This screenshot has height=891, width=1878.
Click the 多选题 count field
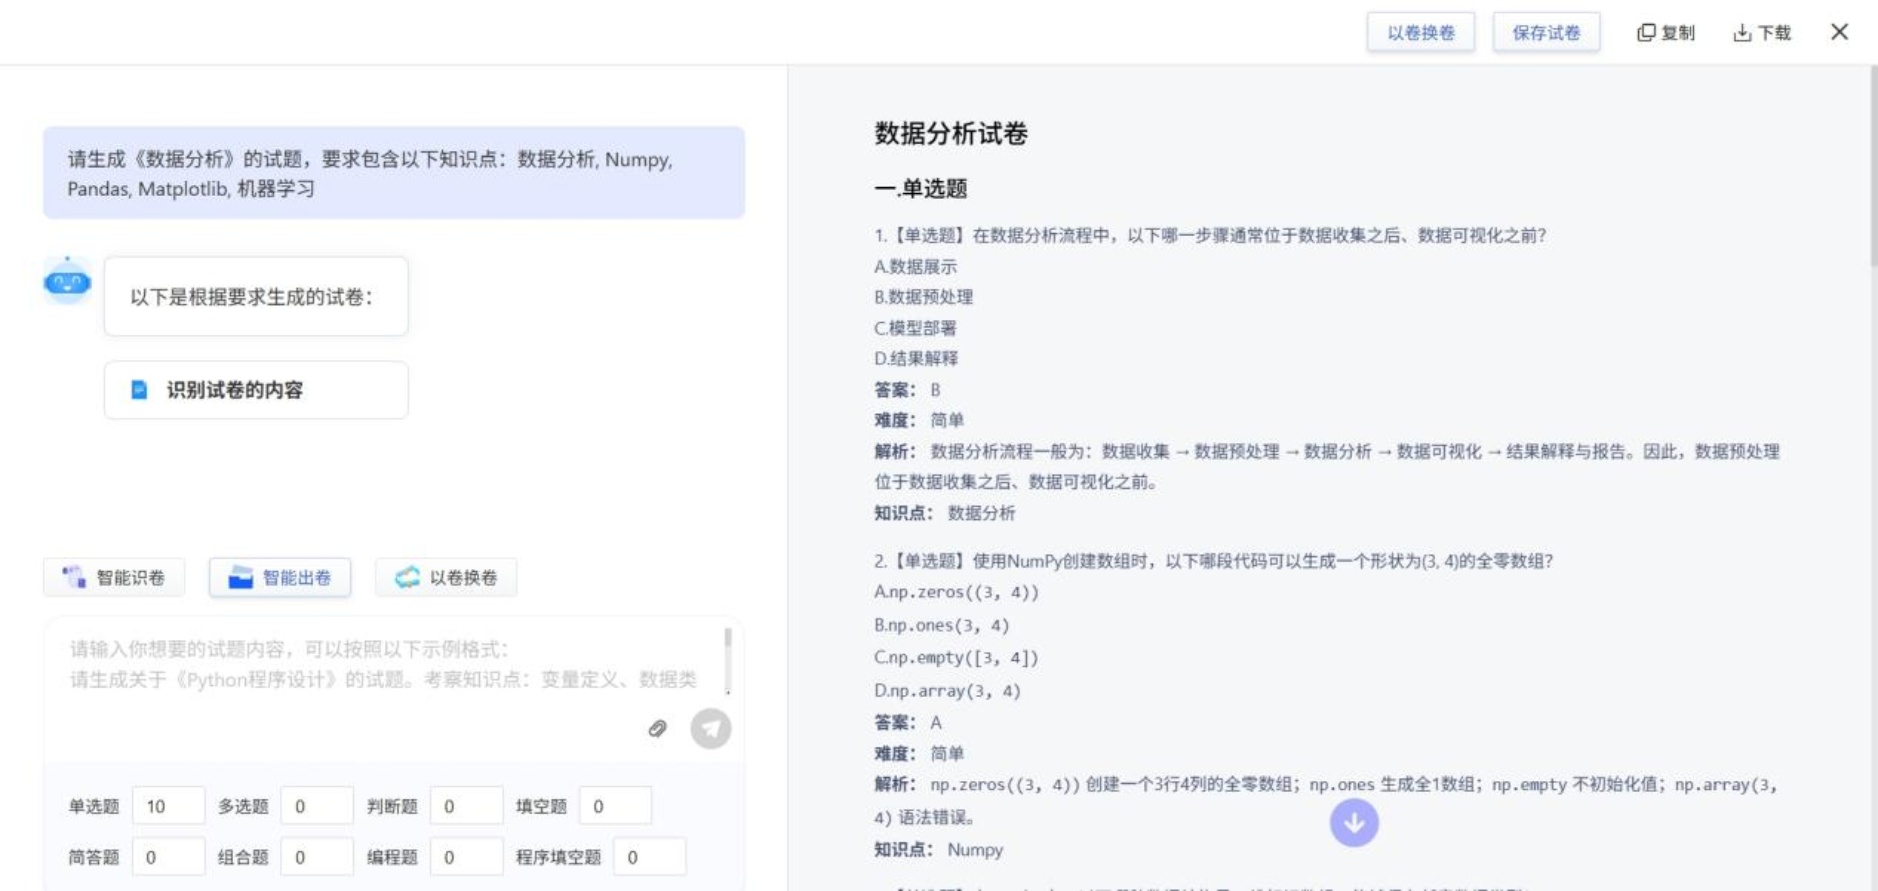[x=316, y=806]
